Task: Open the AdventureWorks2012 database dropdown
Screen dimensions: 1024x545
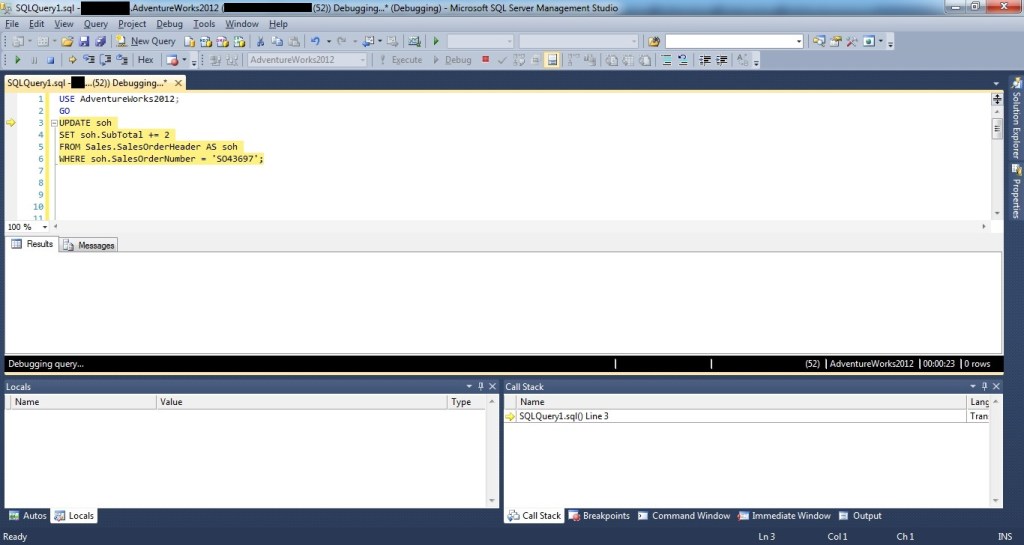Action: tap(308, 60)
